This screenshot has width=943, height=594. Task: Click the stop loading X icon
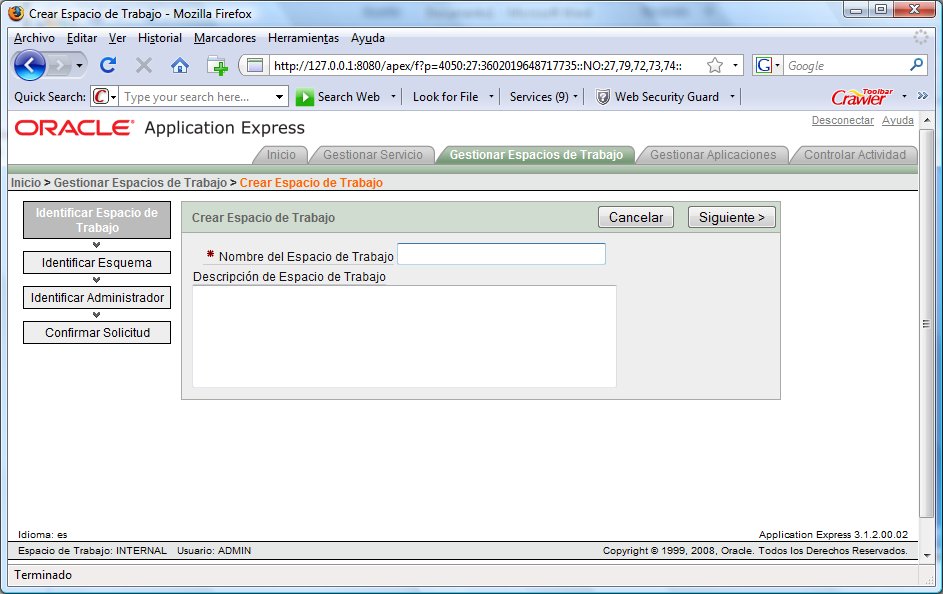click(144, 65)
